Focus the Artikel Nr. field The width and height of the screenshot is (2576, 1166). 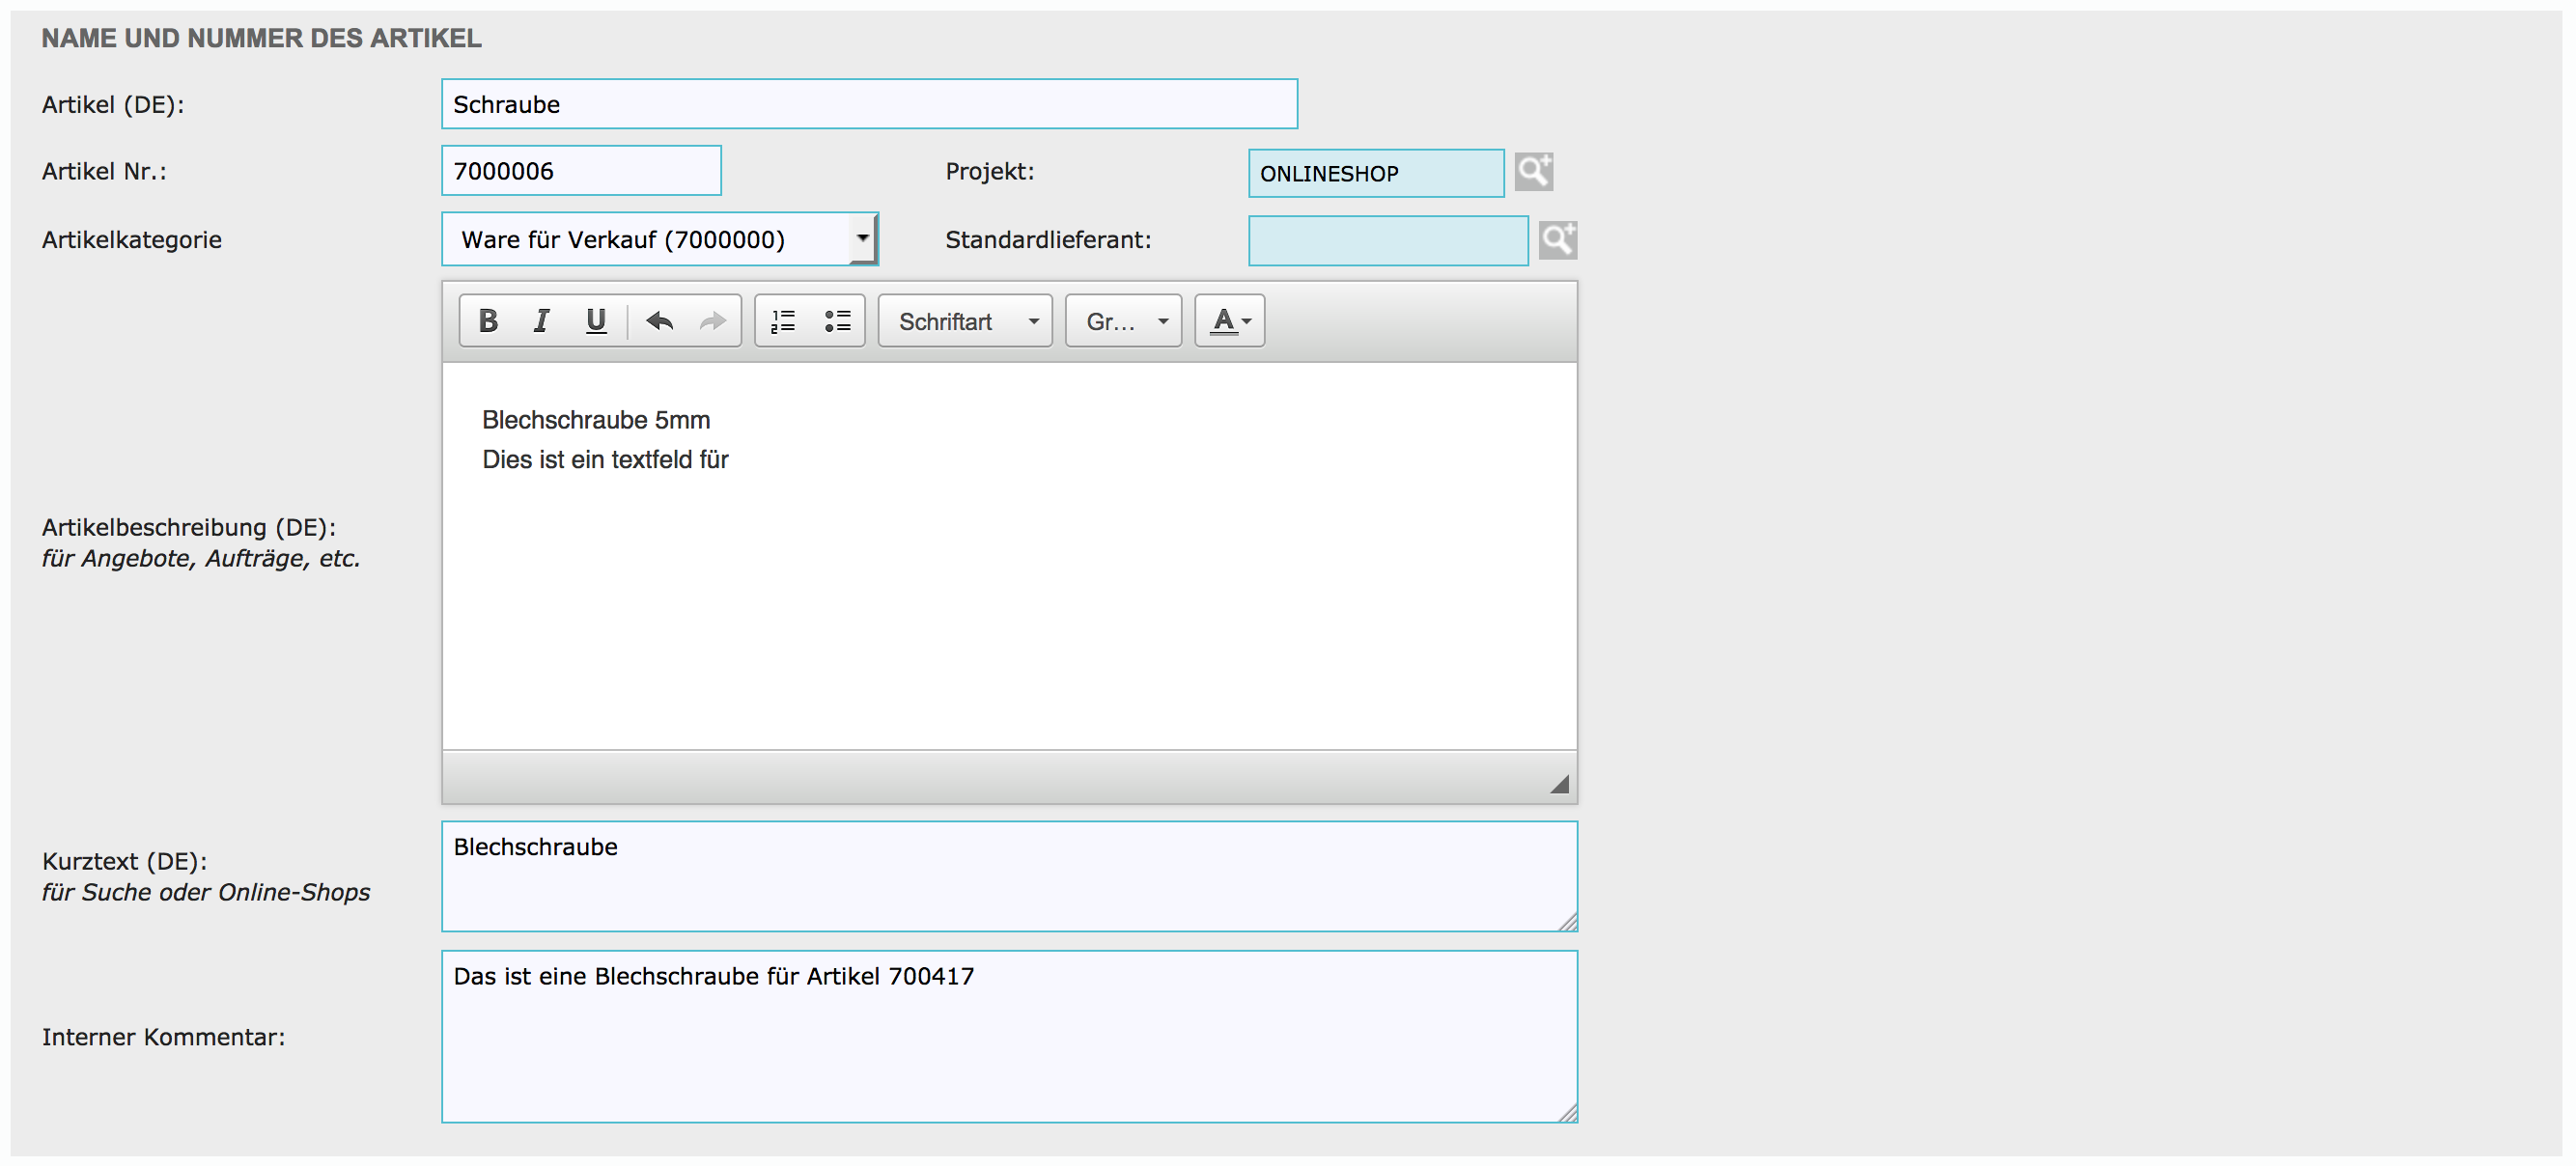click(581, 171)
